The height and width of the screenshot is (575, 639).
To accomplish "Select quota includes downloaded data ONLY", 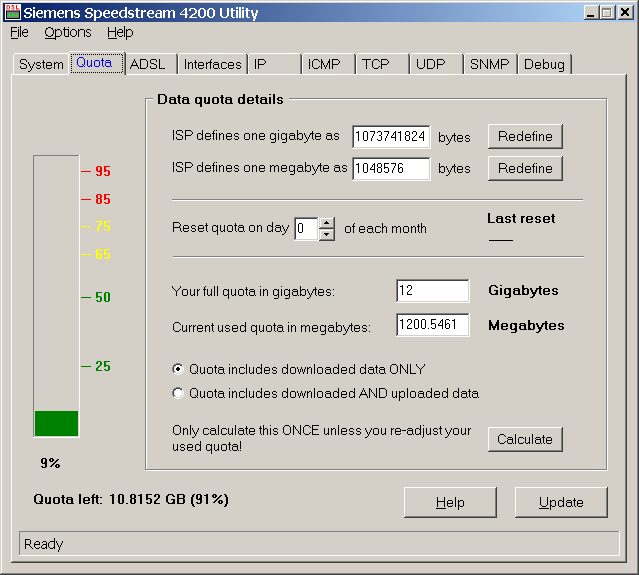I will [298, 369].
